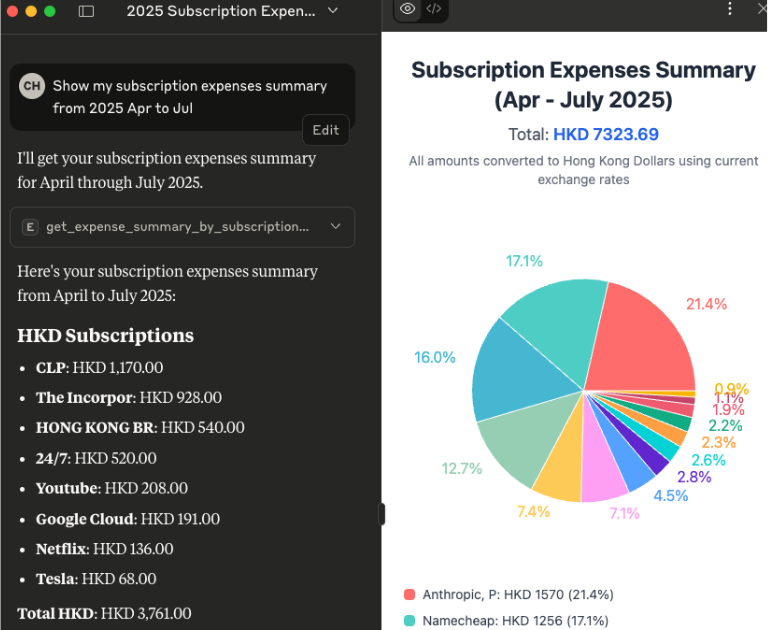The height and width of the screenshot is (630, 768).
Task: Toggle the sidebar panel icon
Action: 86,11
